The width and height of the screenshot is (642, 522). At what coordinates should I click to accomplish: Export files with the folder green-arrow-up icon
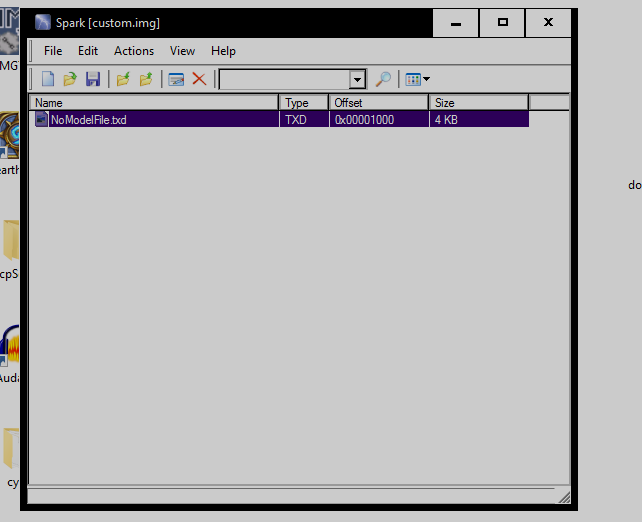coord(146,79)
